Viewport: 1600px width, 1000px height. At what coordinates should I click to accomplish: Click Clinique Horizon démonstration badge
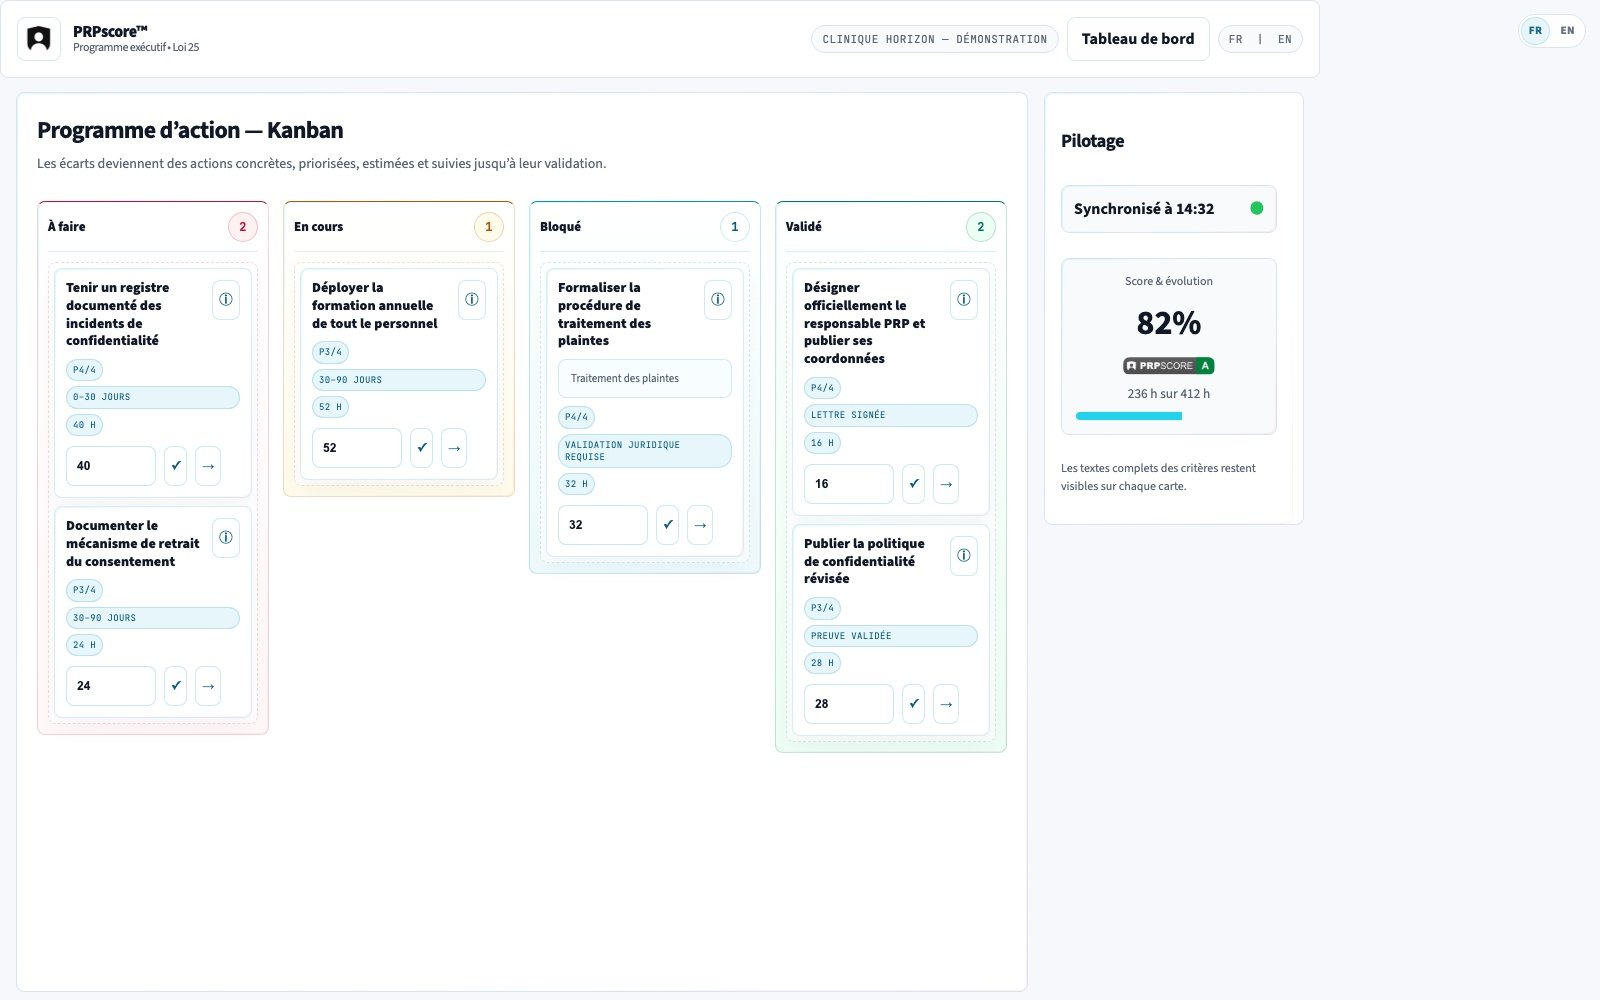[x=935, y=39]
